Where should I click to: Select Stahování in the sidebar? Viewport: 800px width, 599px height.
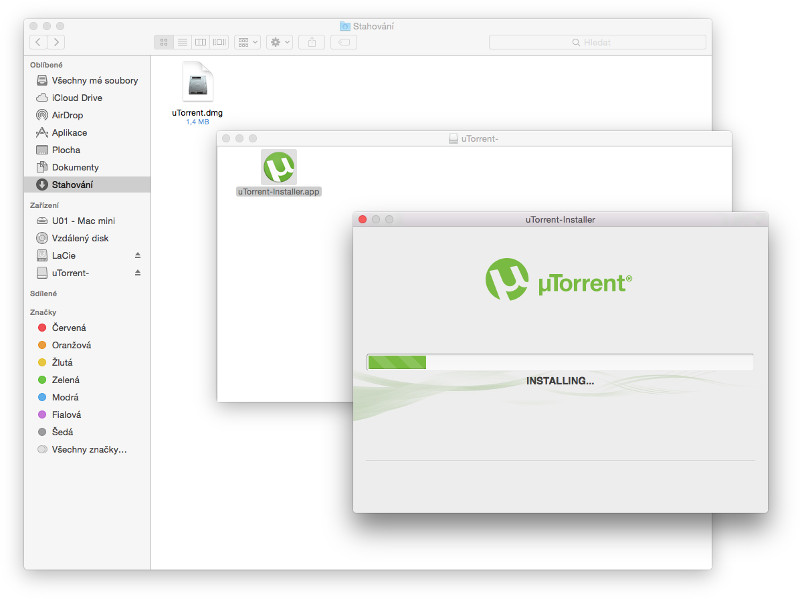point(87,185)
